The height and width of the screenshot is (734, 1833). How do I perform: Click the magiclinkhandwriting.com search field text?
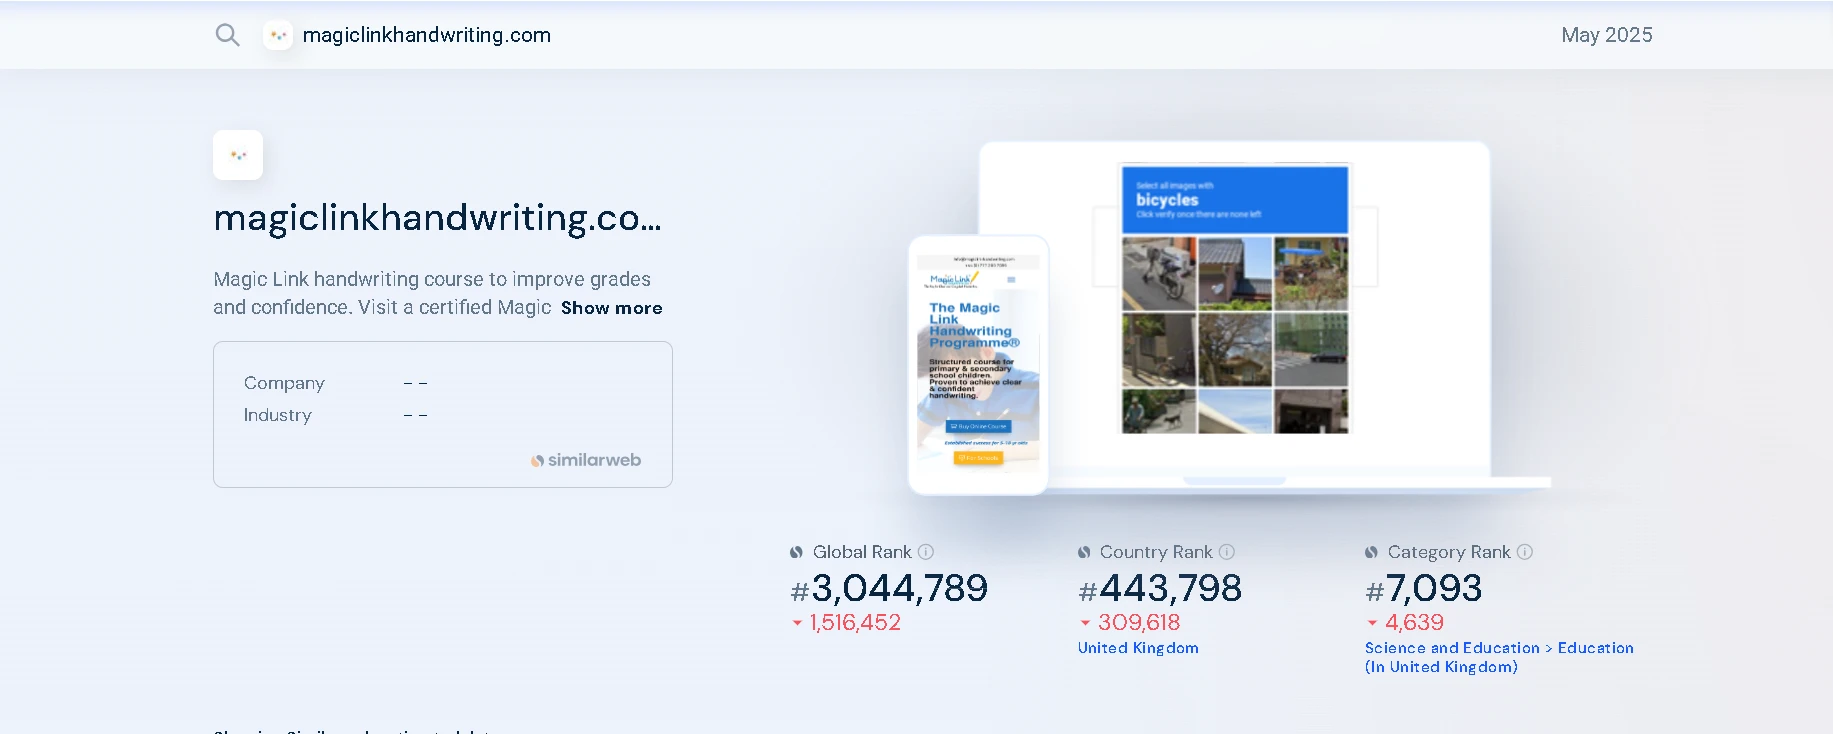coord(427,35)
